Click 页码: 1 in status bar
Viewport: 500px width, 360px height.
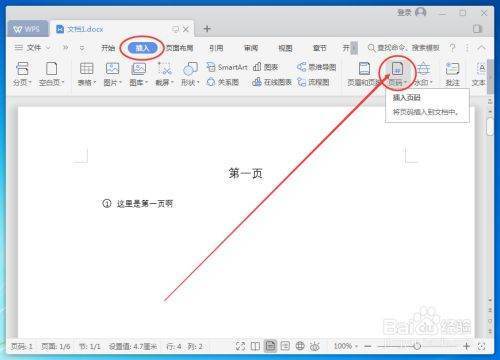point(22,346)
